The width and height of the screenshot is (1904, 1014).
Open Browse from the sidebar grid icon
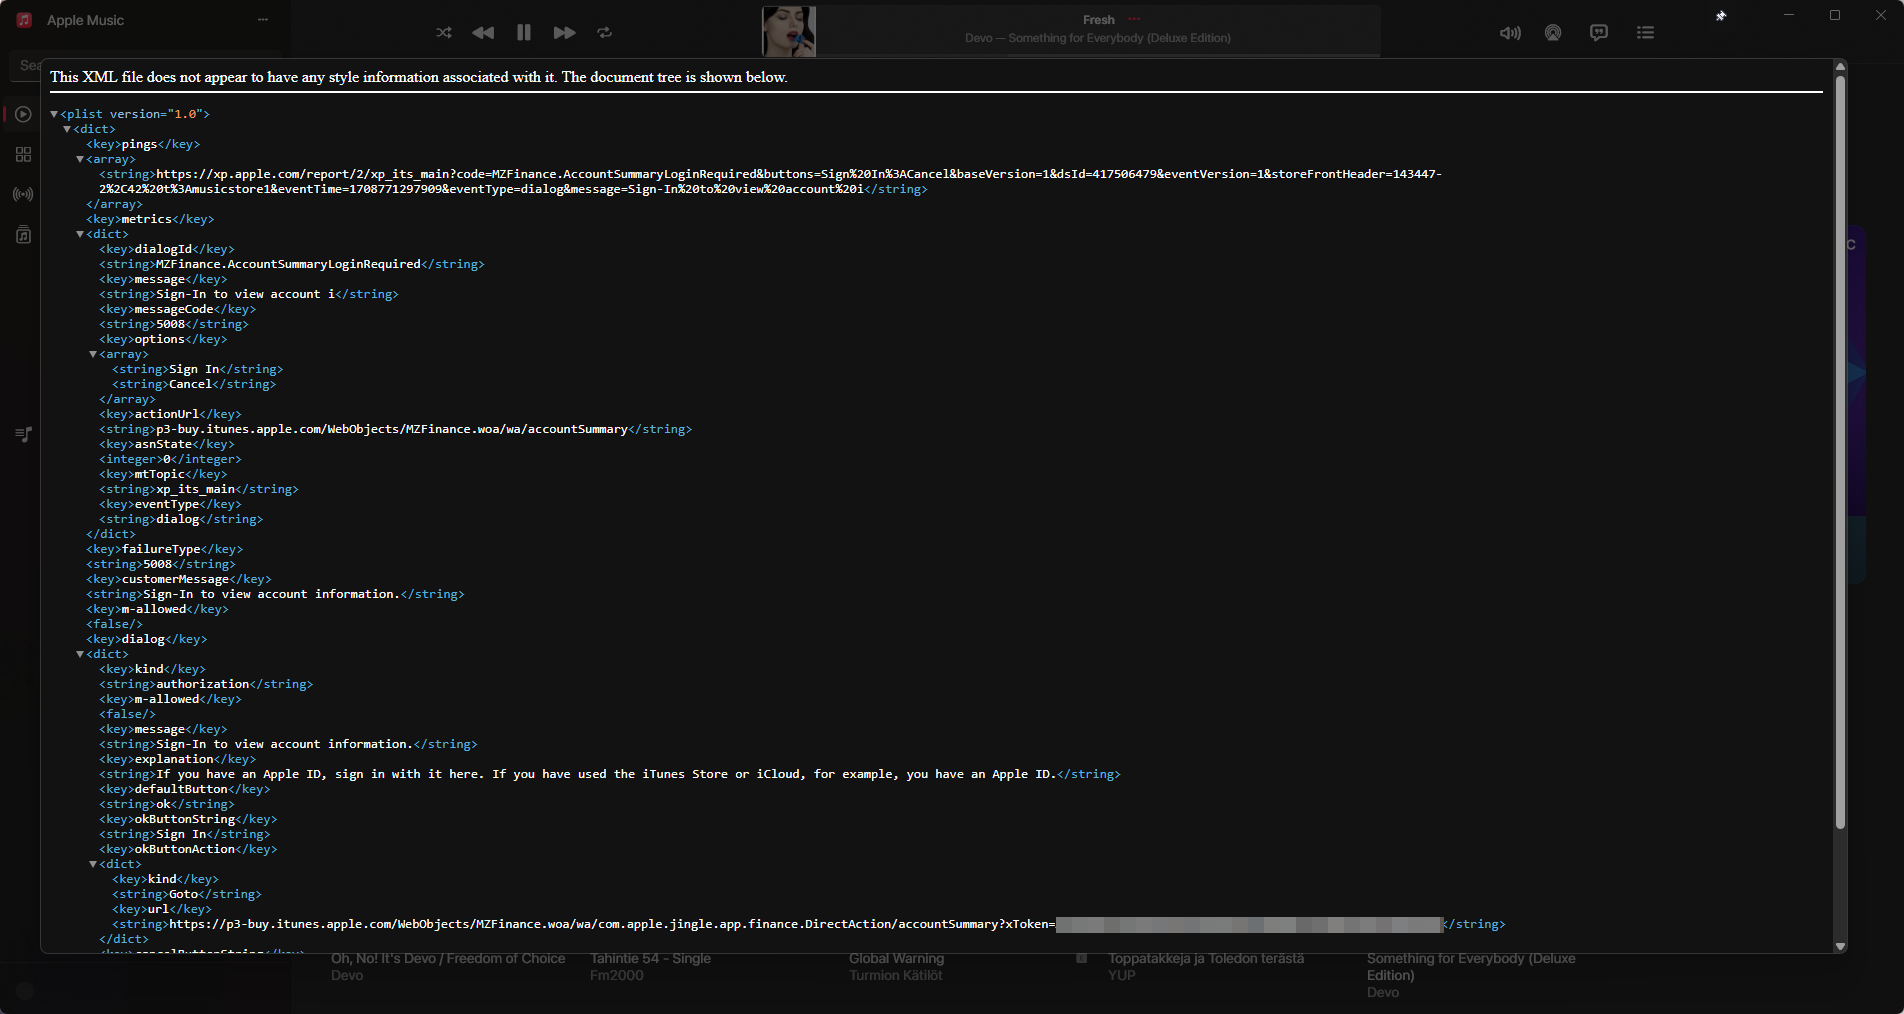23,154
